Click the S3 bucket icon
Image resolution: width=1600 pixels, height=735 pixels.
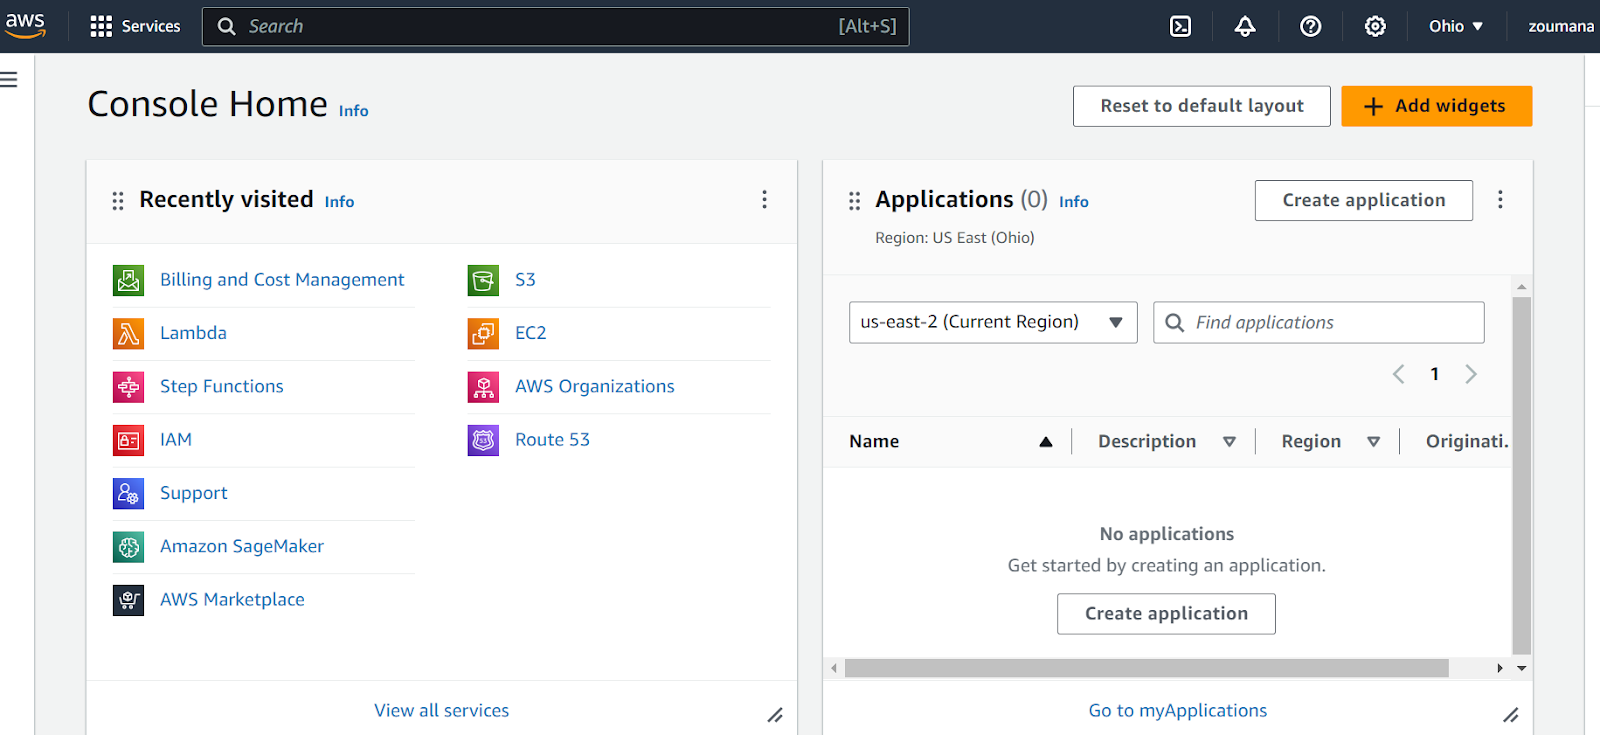tap(483, 280)
